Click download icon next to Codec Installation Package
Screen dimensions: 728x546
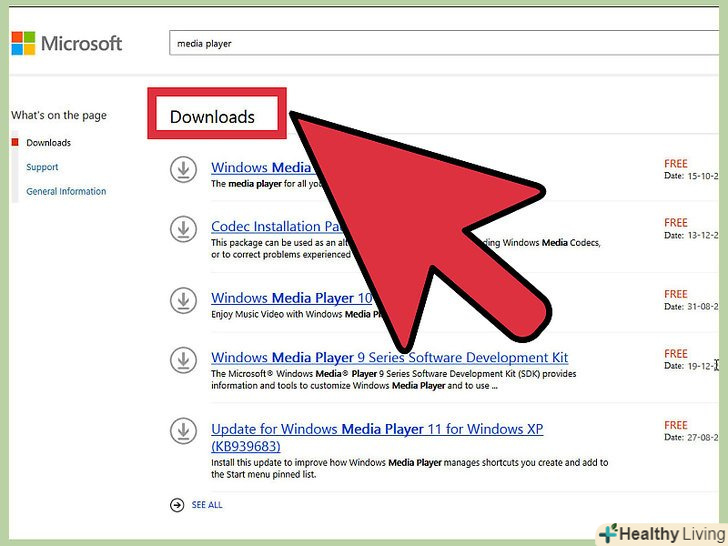182,228
